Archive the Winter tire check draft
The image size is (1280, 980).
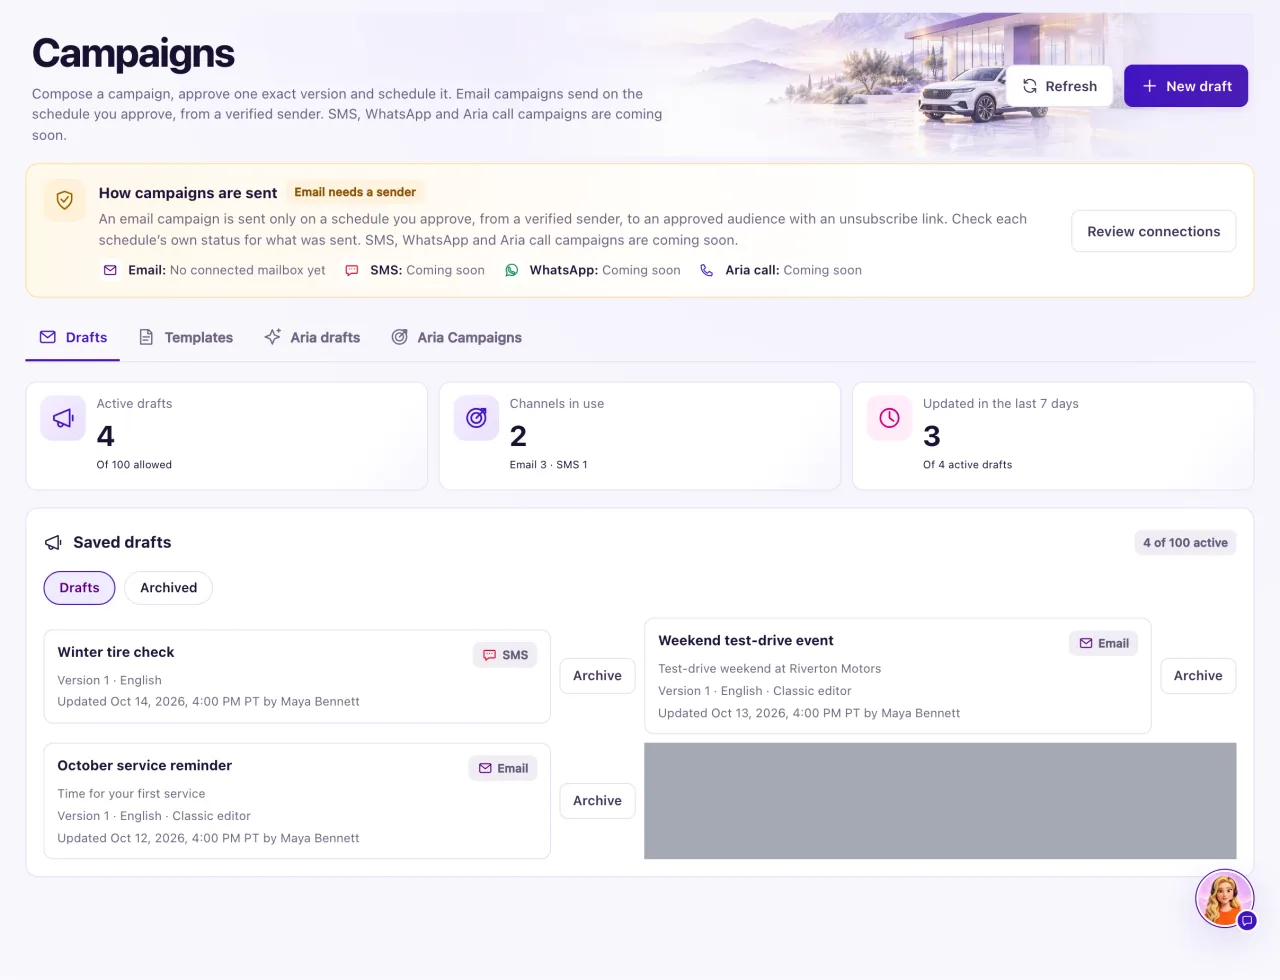tap(597, 676)
